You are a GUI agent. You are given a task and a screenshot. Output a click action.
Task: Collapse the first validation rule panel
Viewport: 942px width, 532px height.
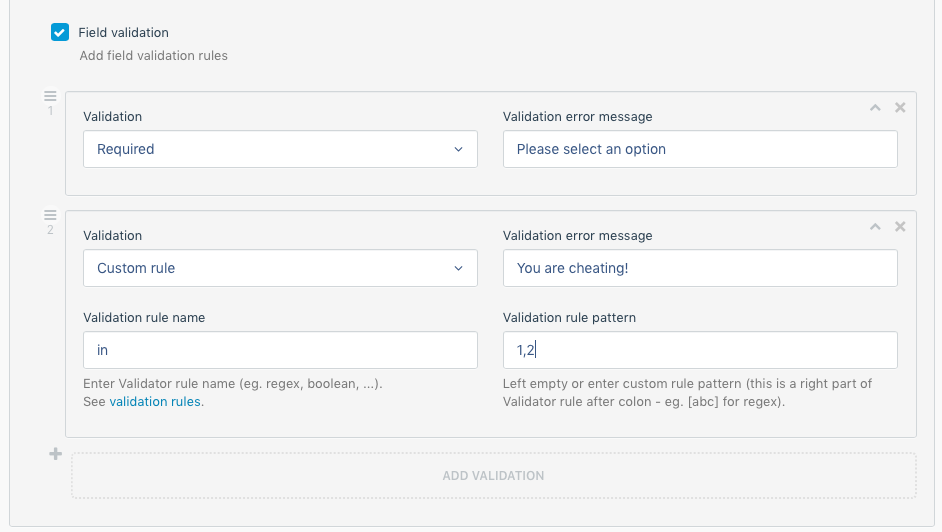click(x=875, y=108)
